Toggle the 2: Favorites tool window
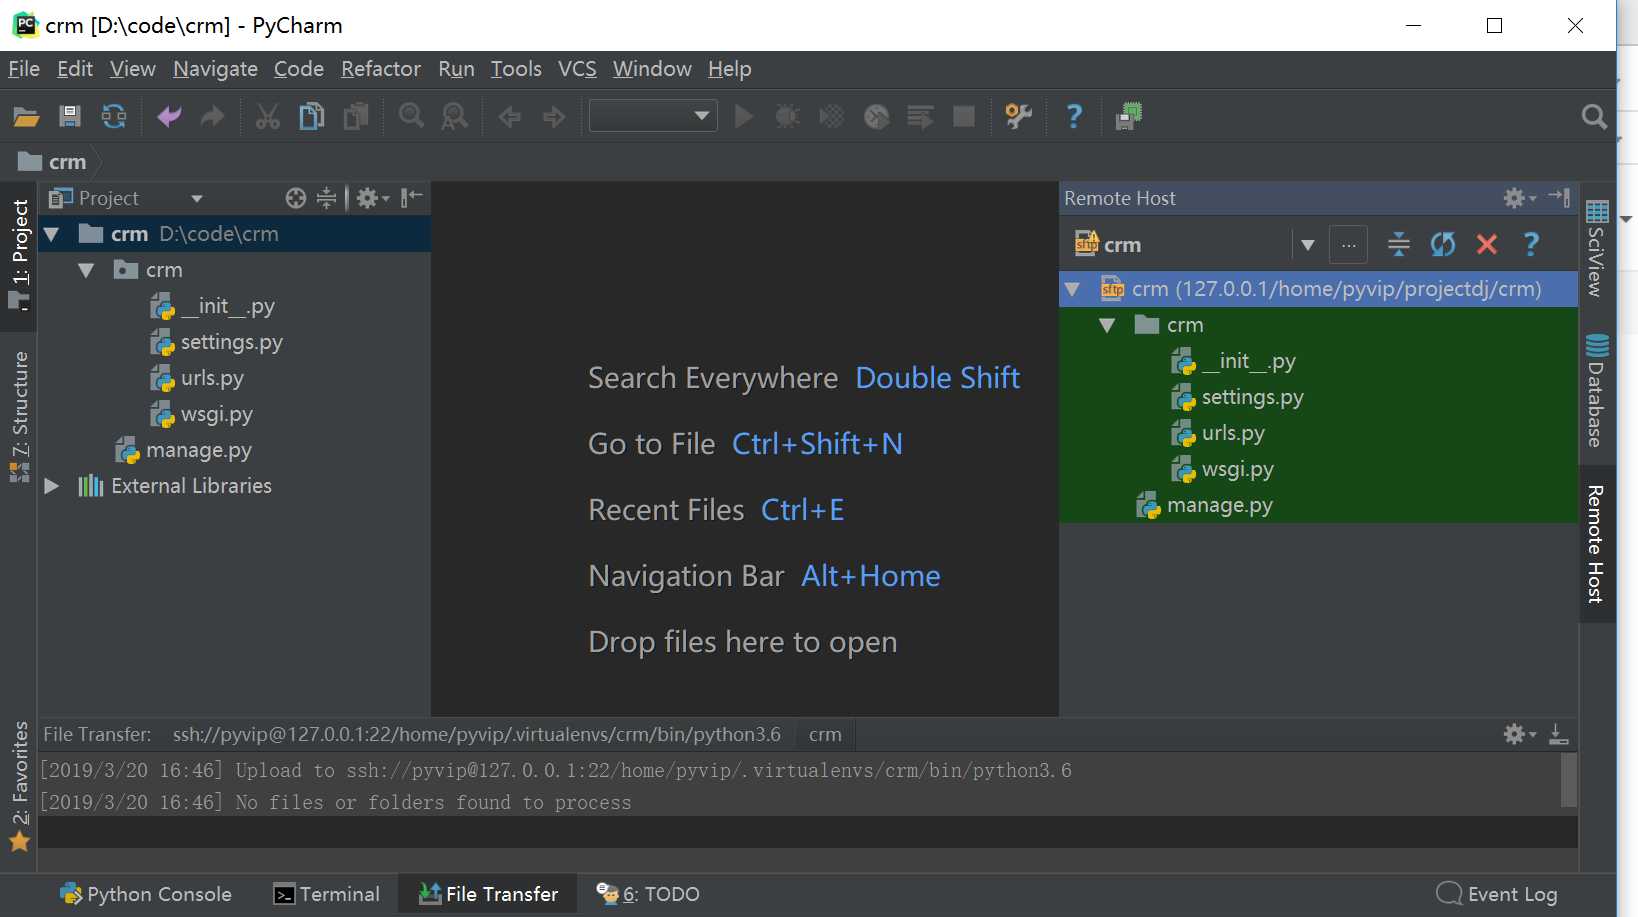 coord(19,786)
